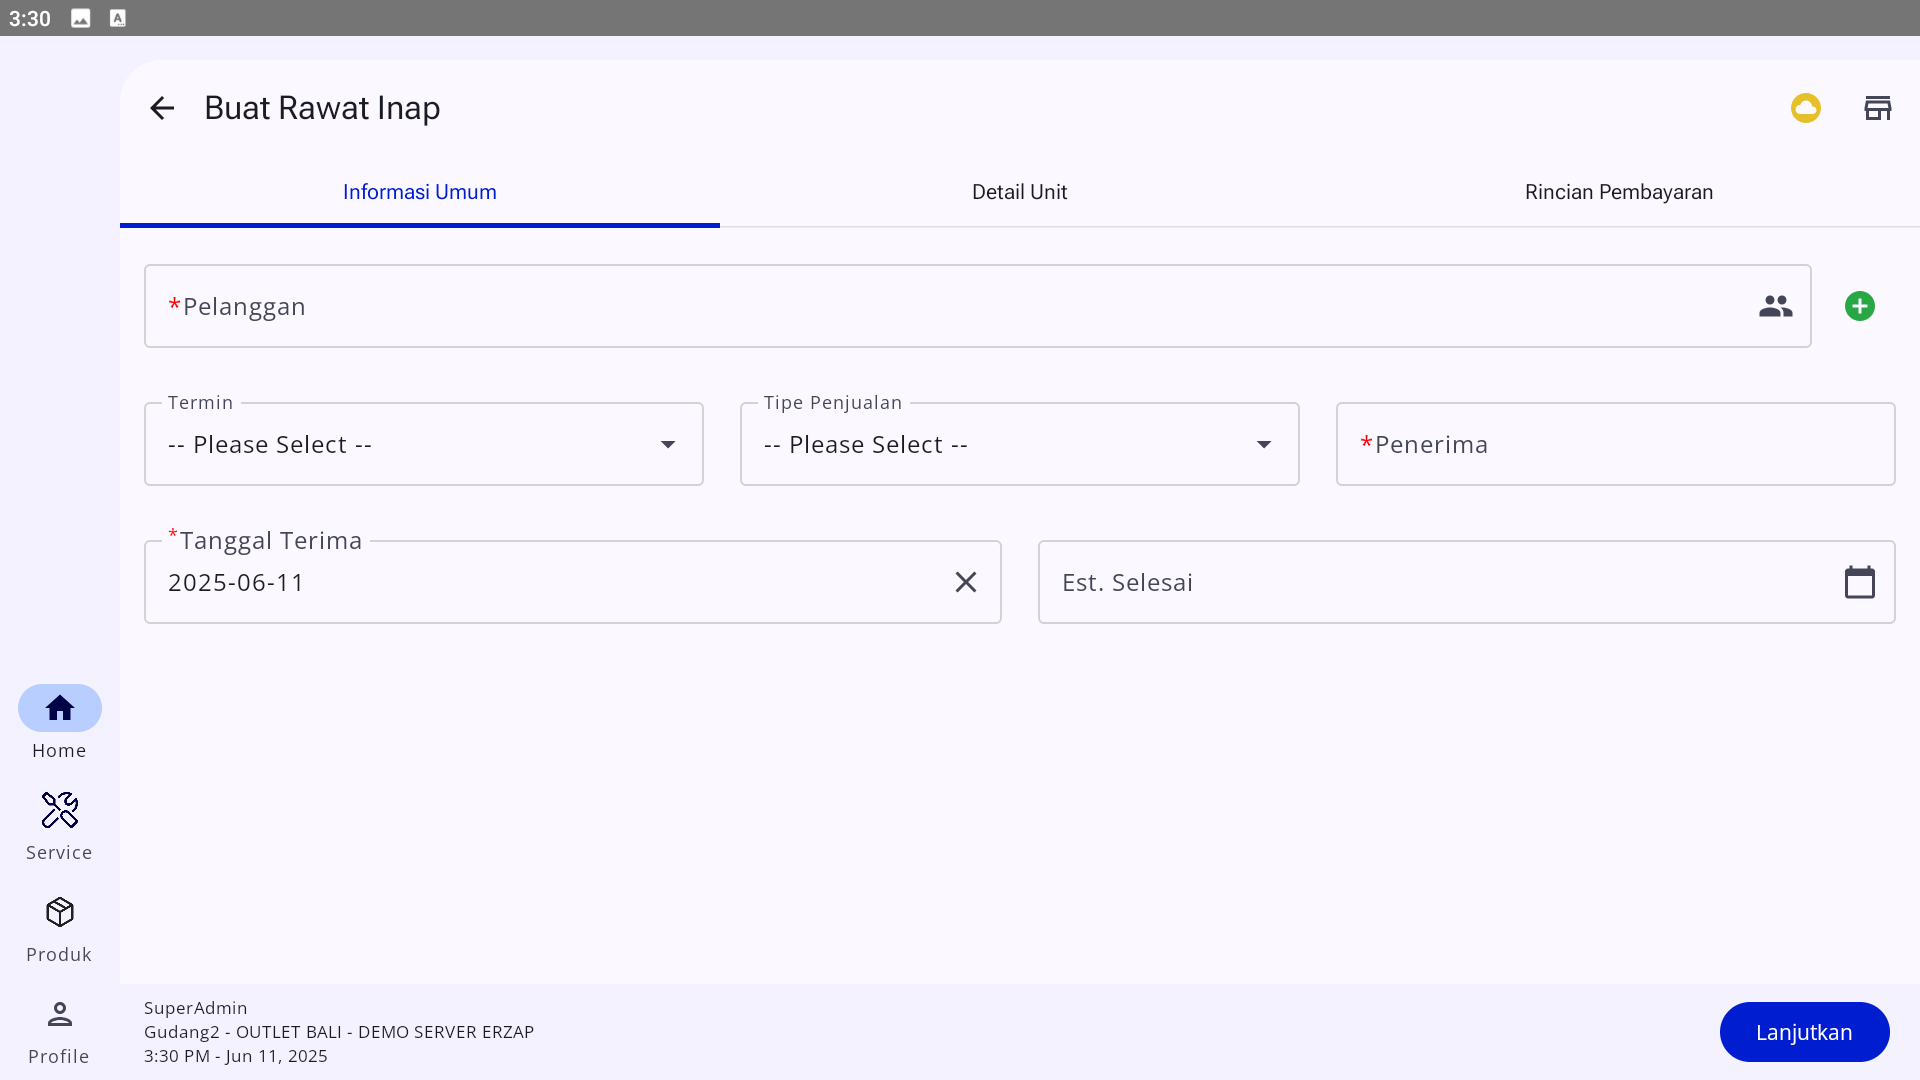Open the Service section
The width and height of the screenshot is (1920, 1080).
click(x=60, y=826)
